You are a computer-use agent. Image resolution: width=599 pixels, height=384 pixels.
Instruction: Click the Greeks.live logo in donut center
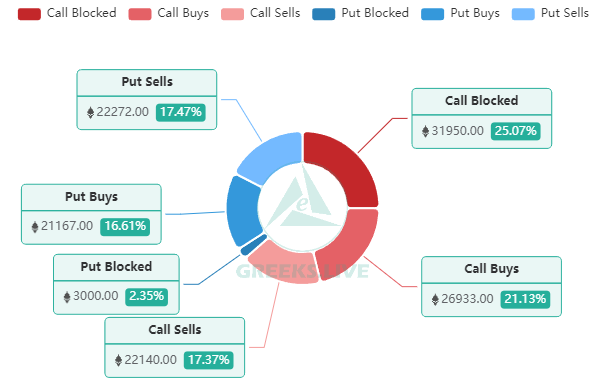point(302,201)
